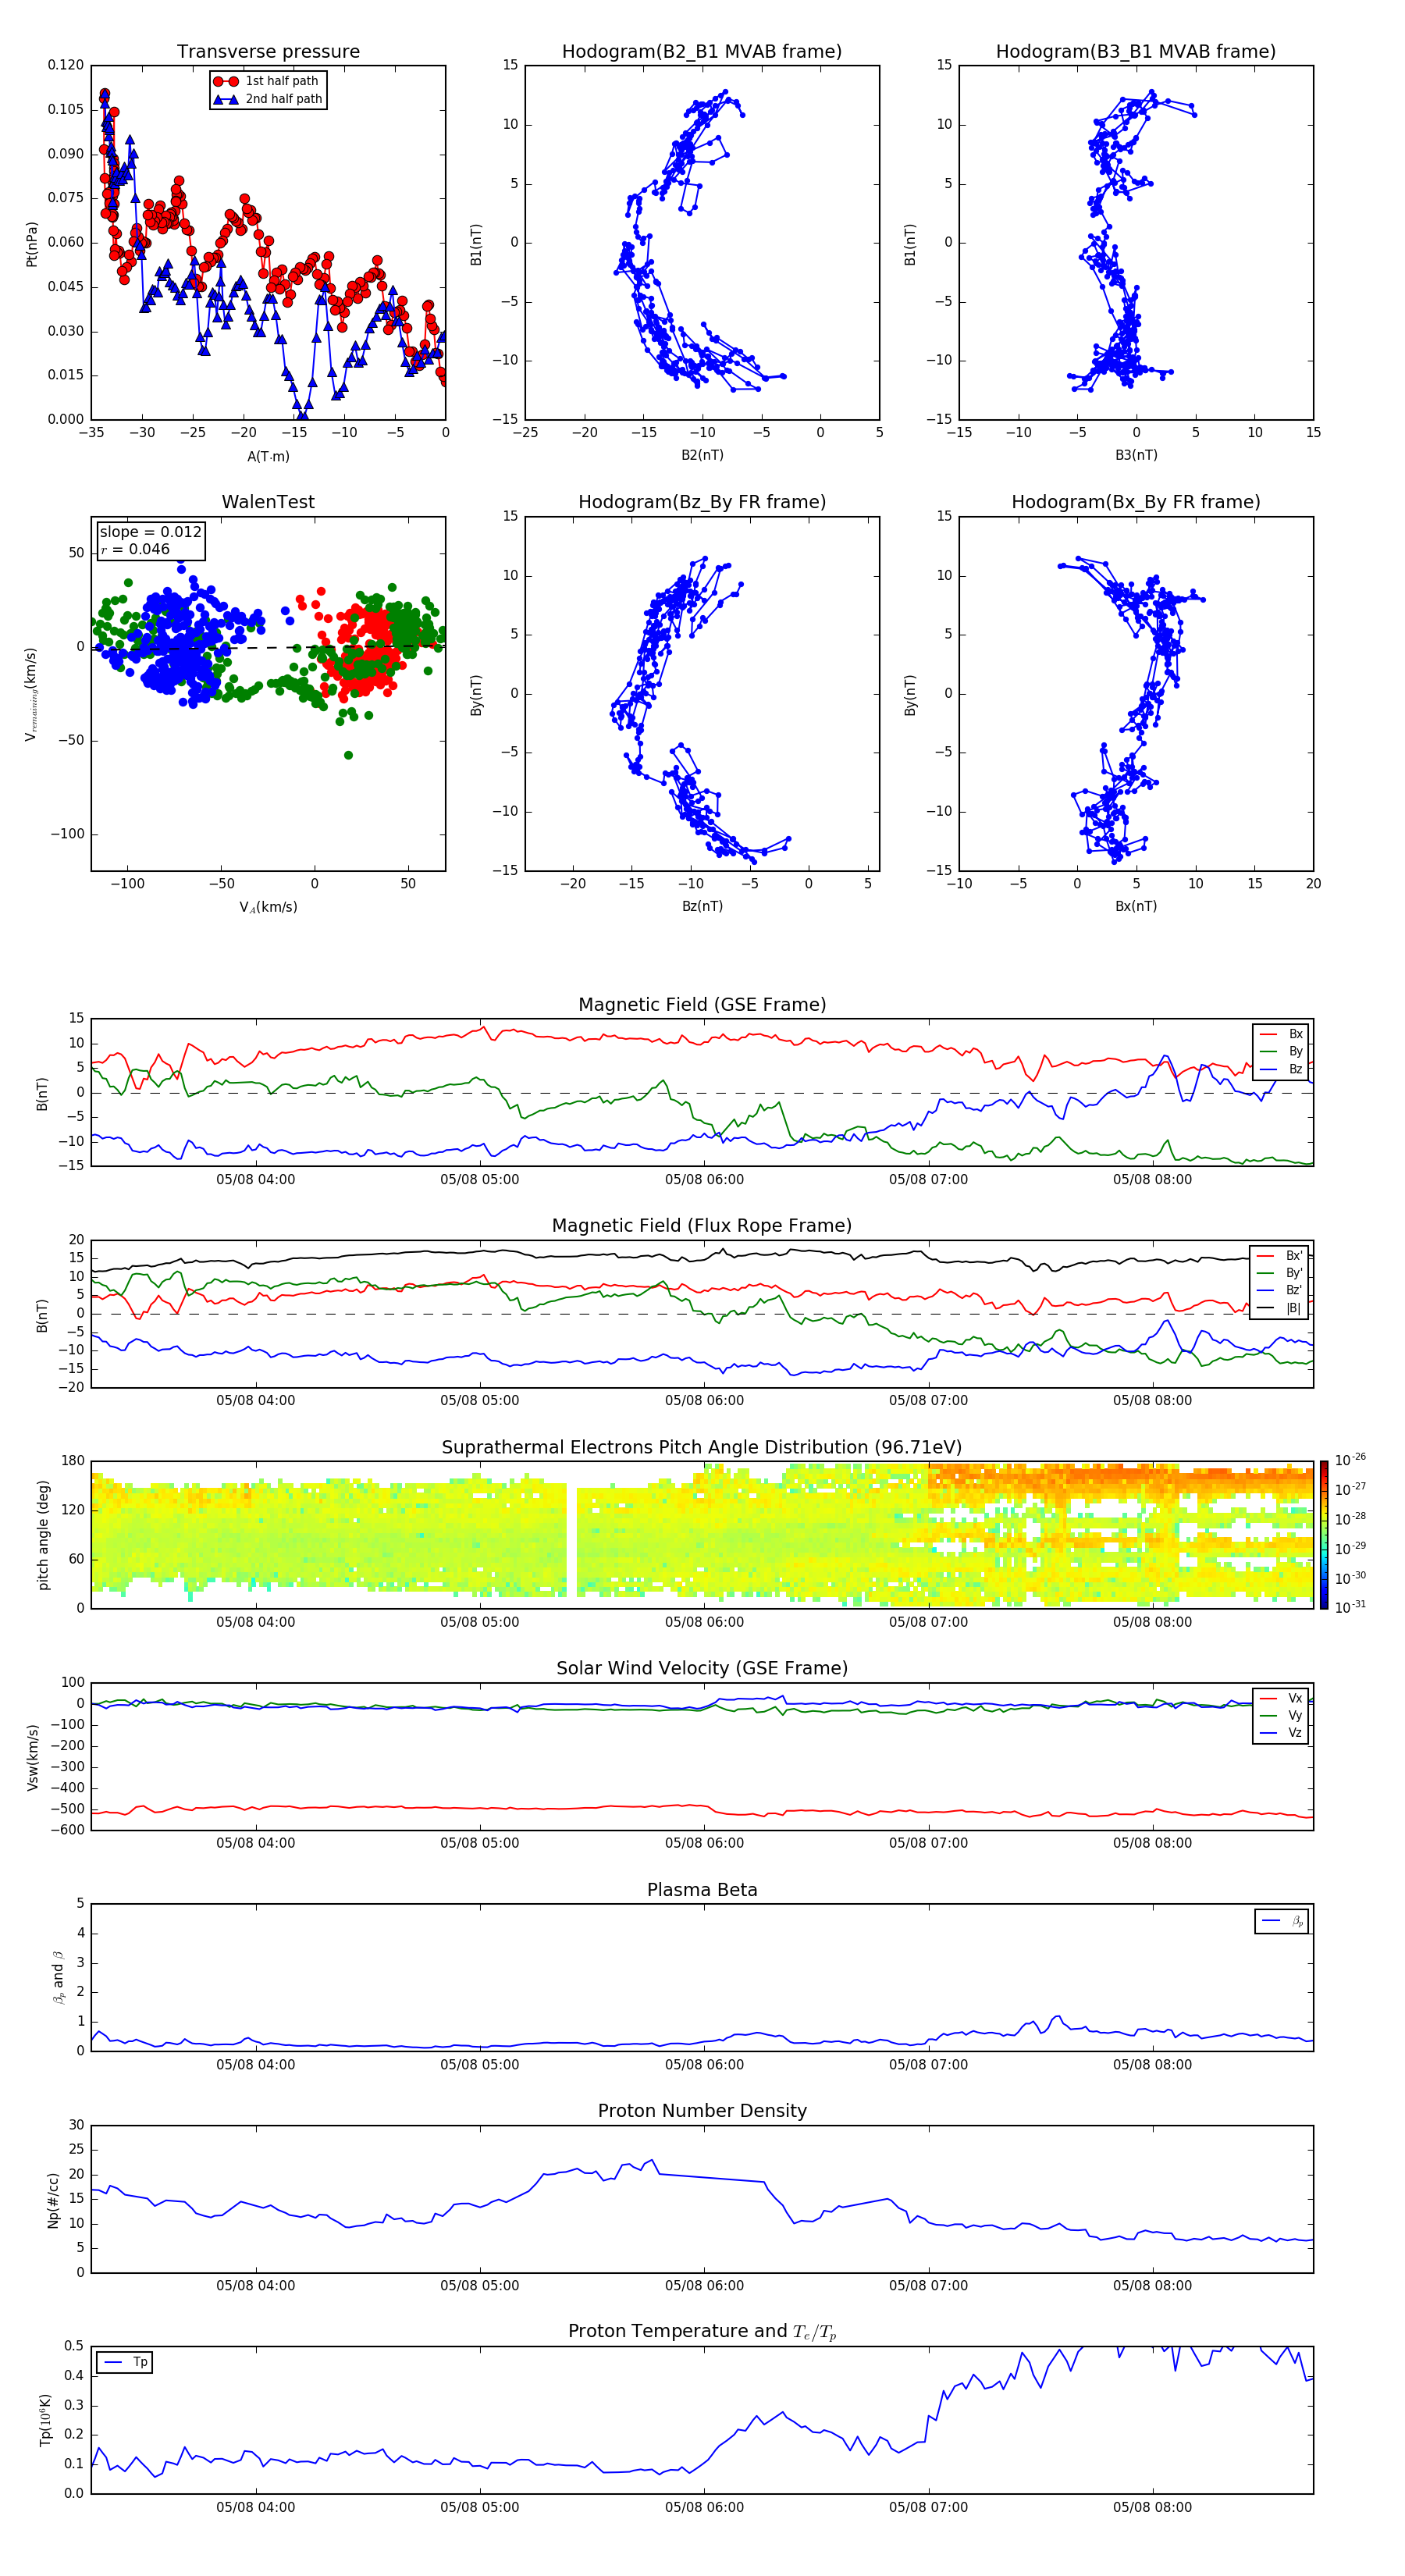The height and width of the screenshot is (2576, 1405).
Task: Select the "|B|" legend entry
Action: tap(1280, 1308)
